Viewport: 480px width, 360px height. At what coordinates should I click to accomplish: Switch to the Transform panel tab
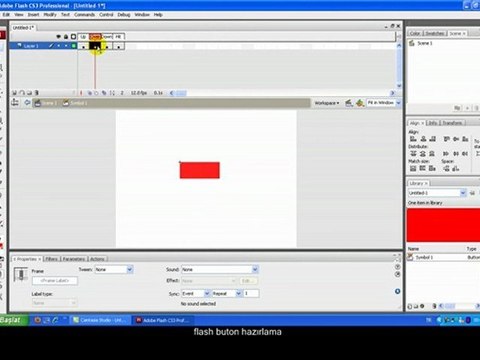click(x=452, y=123)
